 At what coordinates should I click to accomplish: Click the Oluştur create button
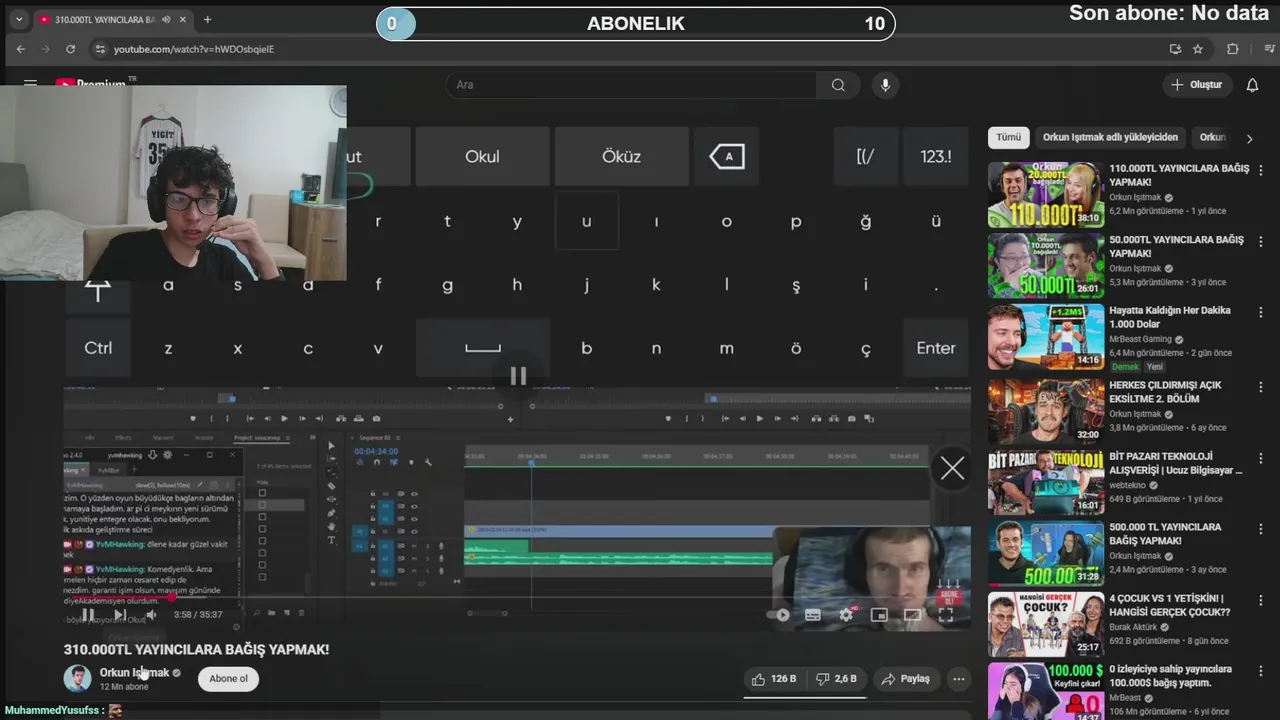(1196, 85)
